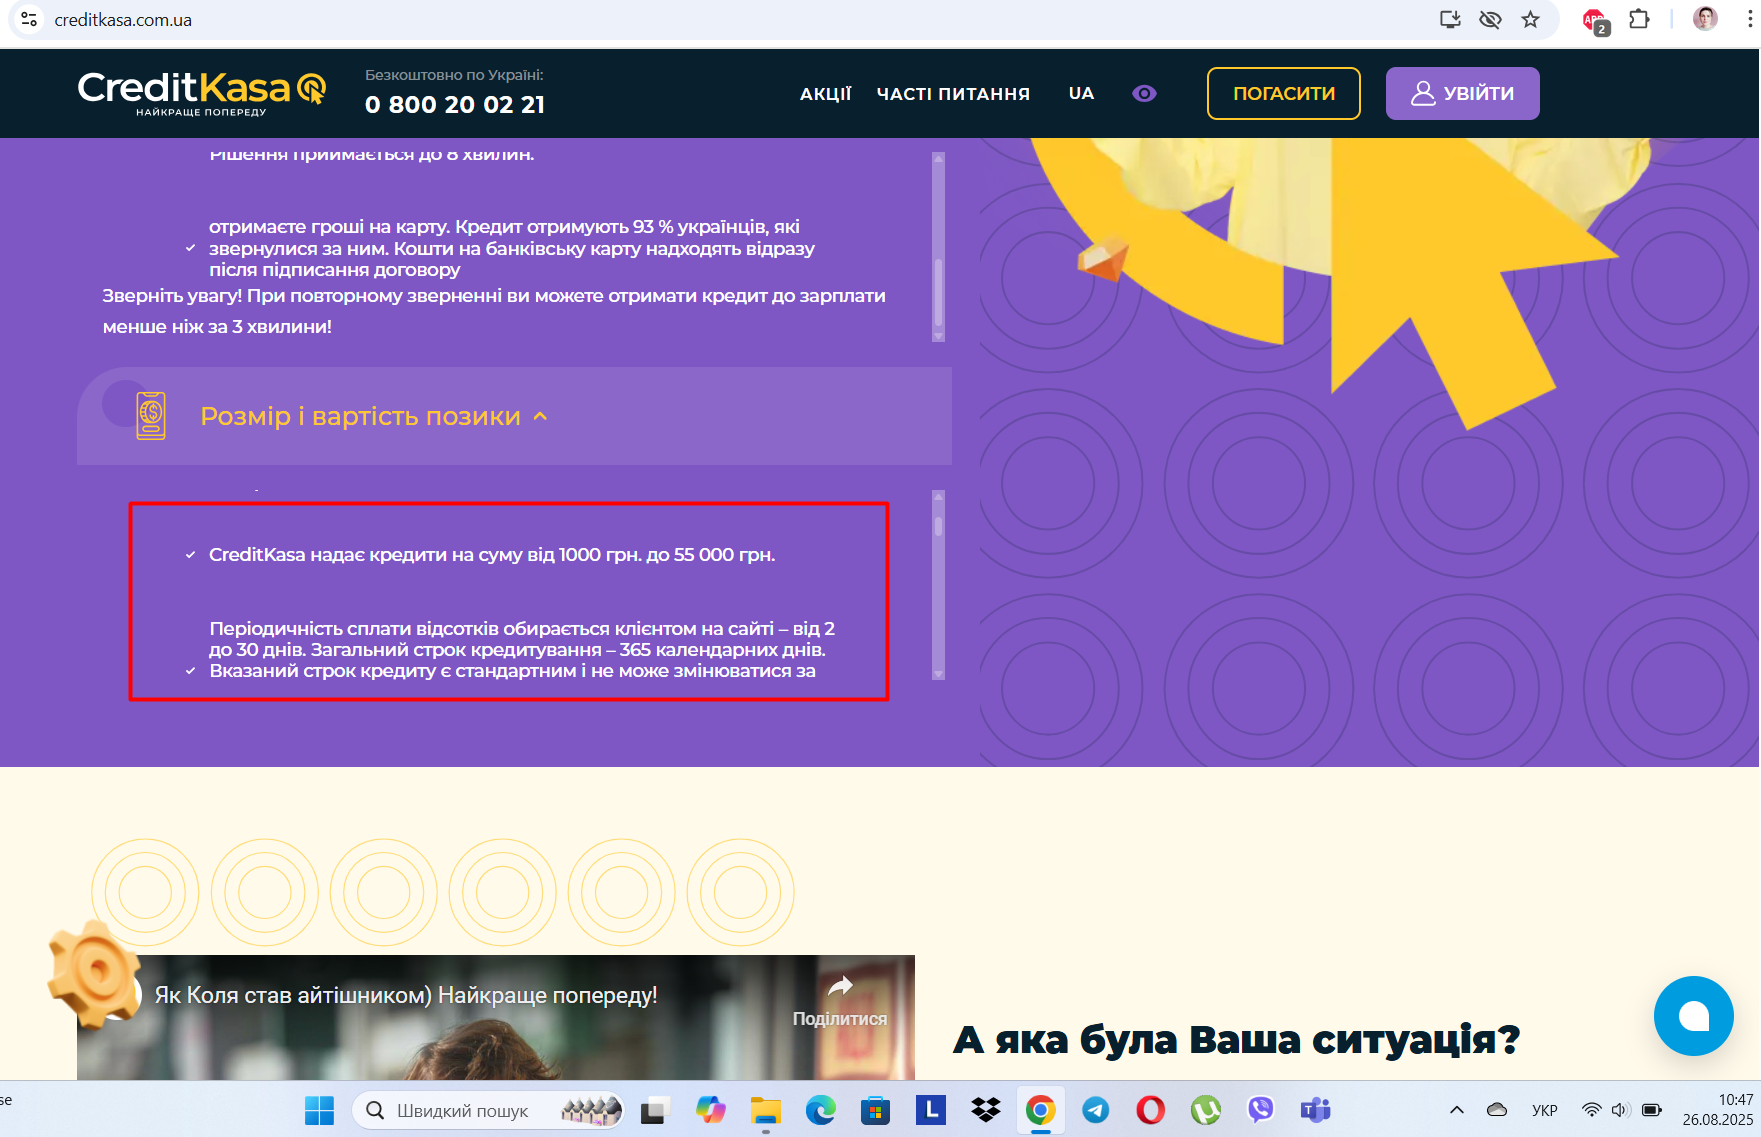The width and height of the screenshot is (1761, 1137).
Task: Open uTorrent from the taskbar
Action: [1206, 1110]
